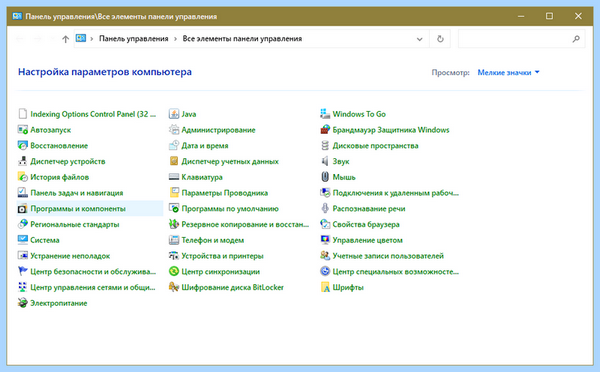600x372 pixels.
Task: Open Центр специальных возможностей link
Action: pyautogui.click(x=396, y=272)
